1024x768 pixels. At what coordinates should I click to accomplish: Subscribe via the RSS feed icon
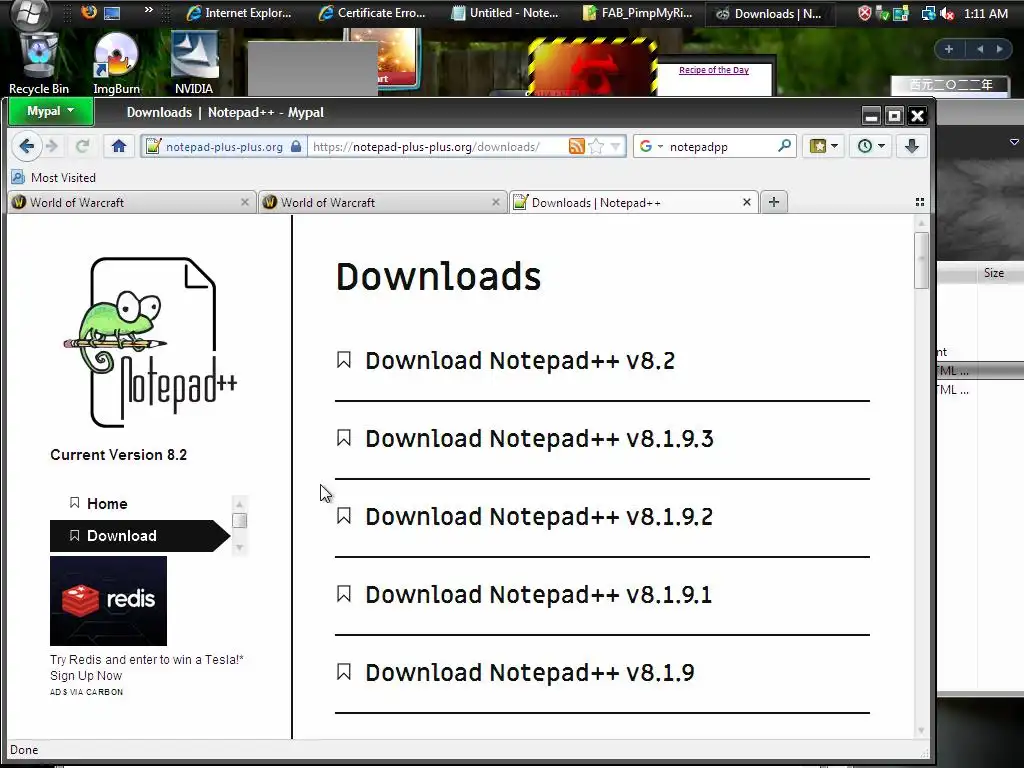[x=577, y=146]
